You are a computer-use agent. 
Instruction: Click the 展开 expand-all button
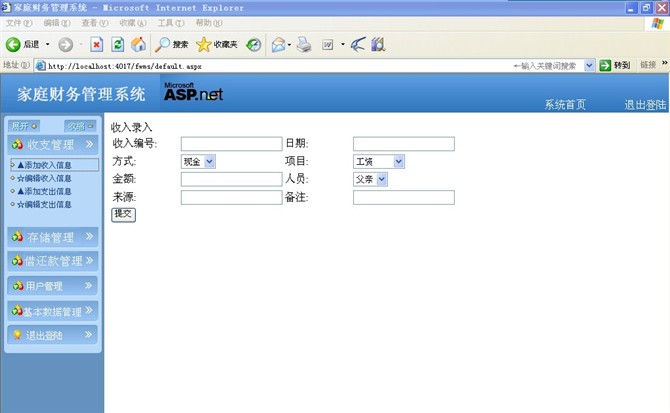click(x=24, y=126)
